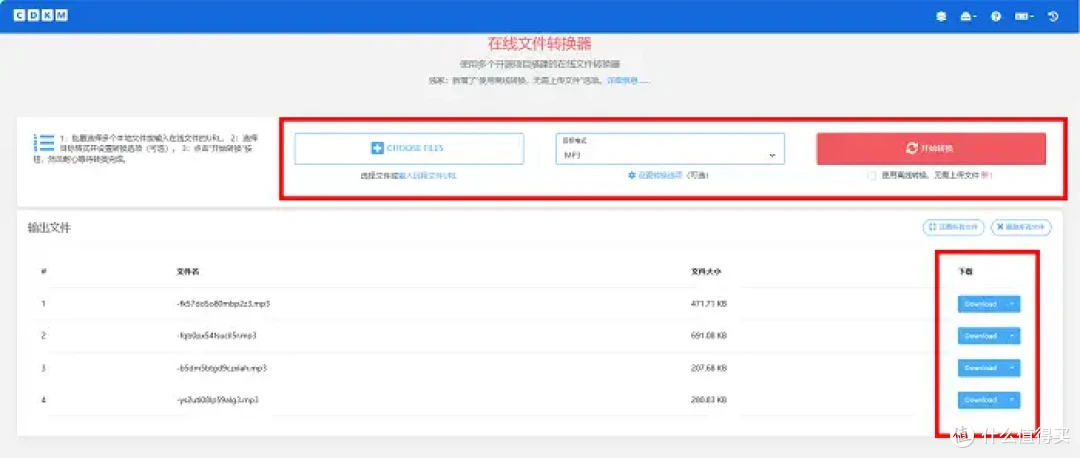This screenshot has height=458, width=1080.
Task: Download the 280.83 KB file
Action: coord(981,399)
